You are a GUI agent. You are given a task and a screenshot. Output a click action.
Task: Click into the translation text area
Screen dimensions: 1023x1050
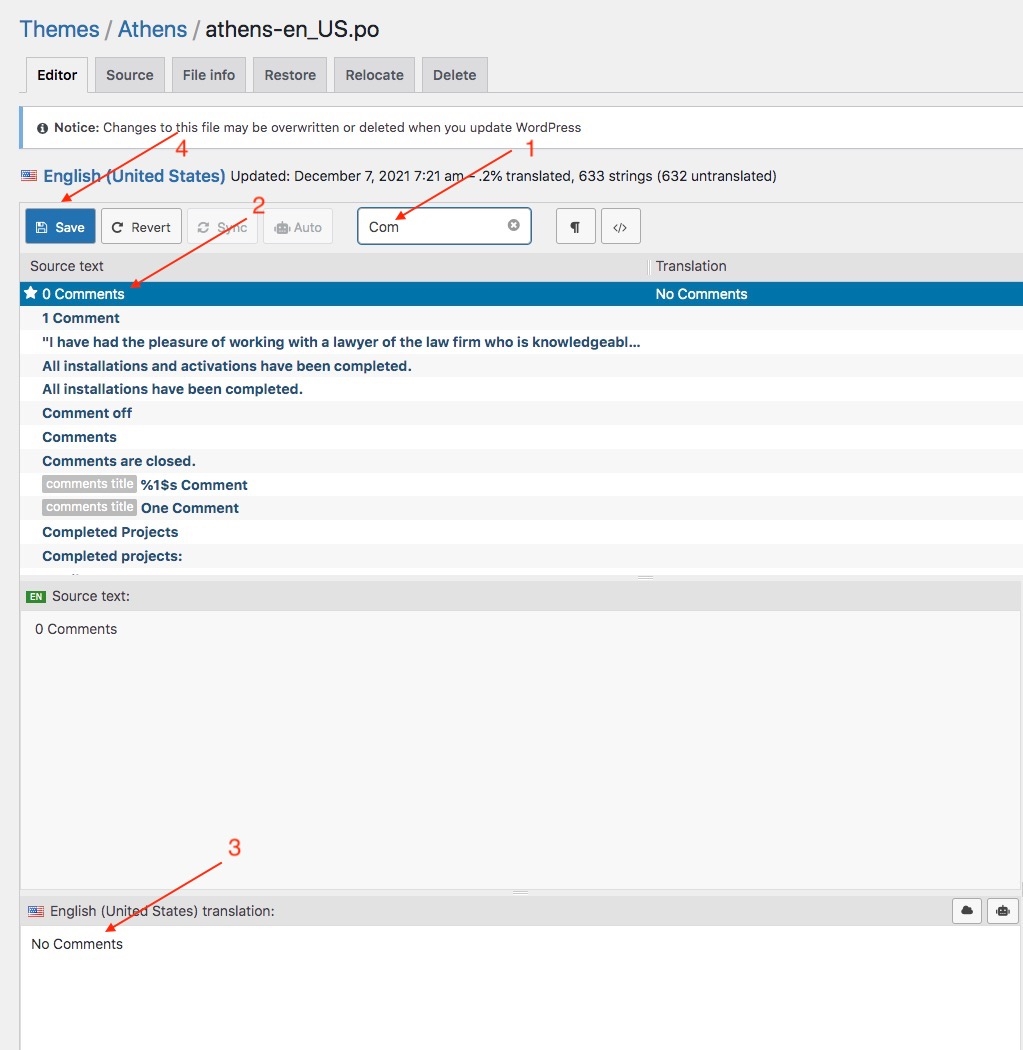tap(520, 990)
